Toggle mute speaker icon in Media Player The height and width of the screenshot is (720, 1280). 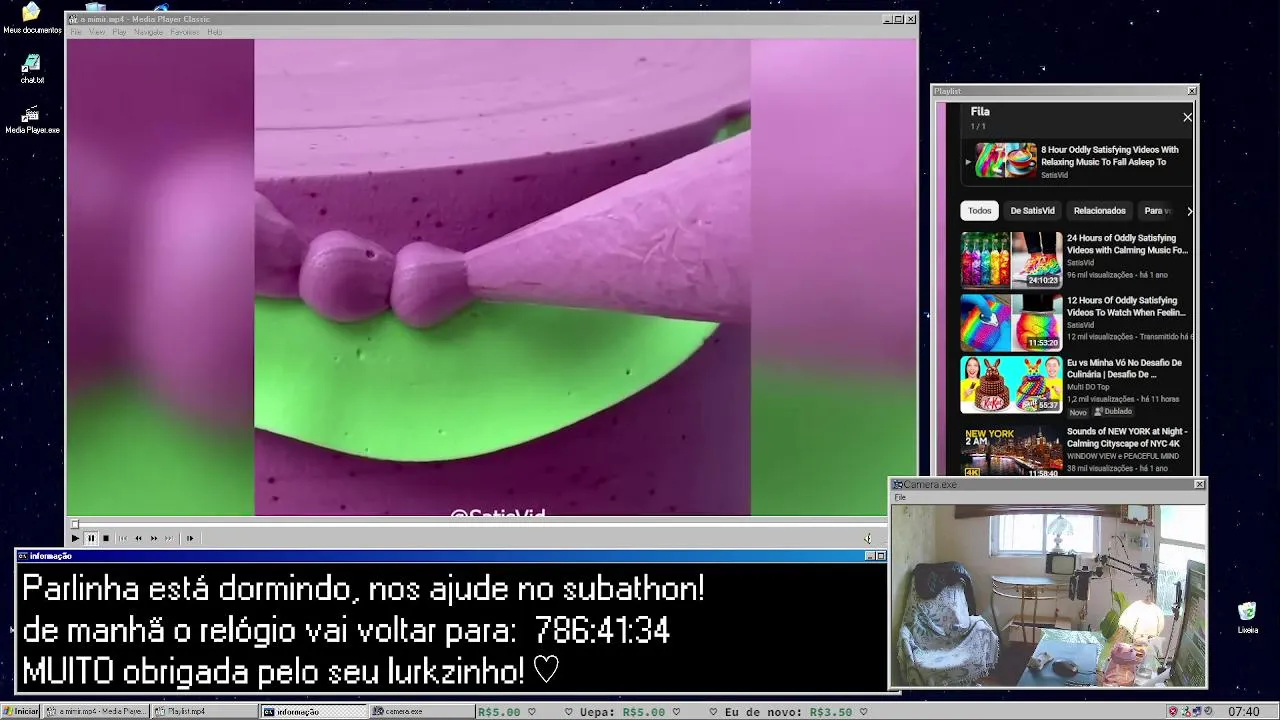[867, 538]
